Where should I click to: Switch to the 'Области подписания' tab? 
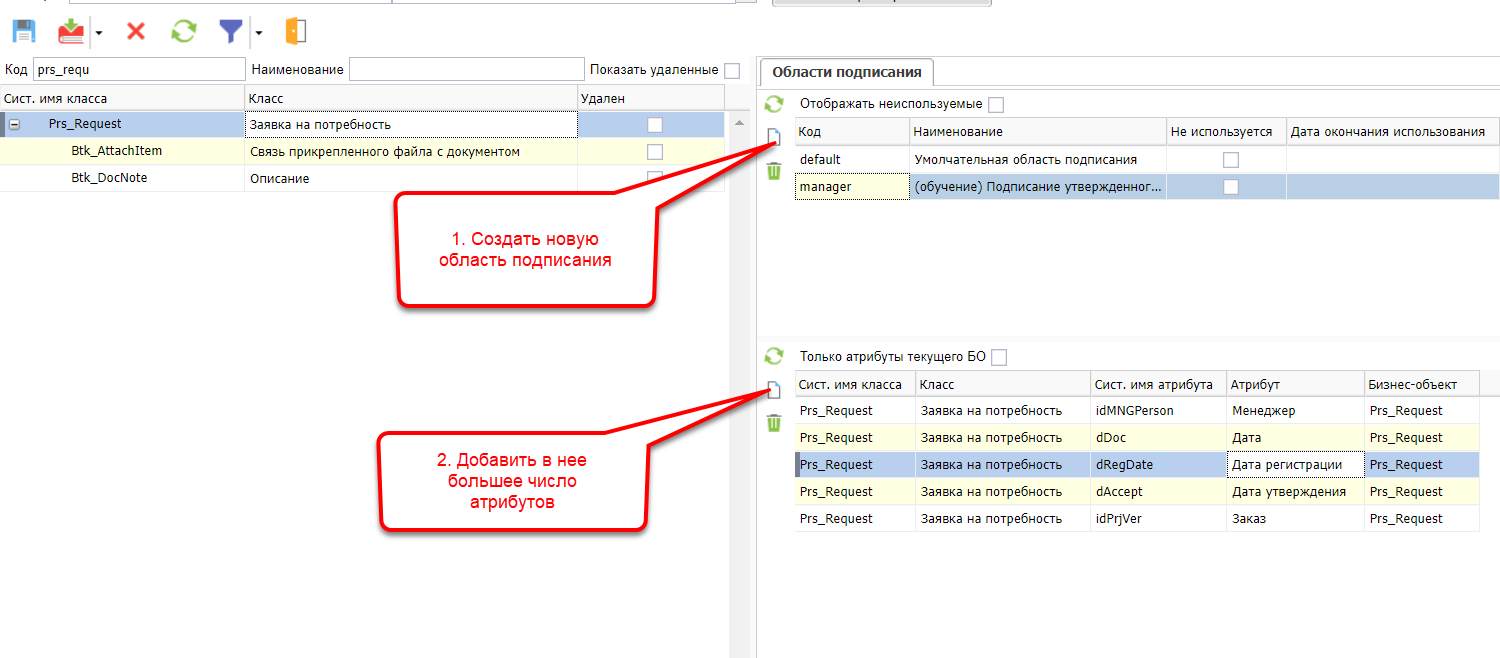[846, 72]
